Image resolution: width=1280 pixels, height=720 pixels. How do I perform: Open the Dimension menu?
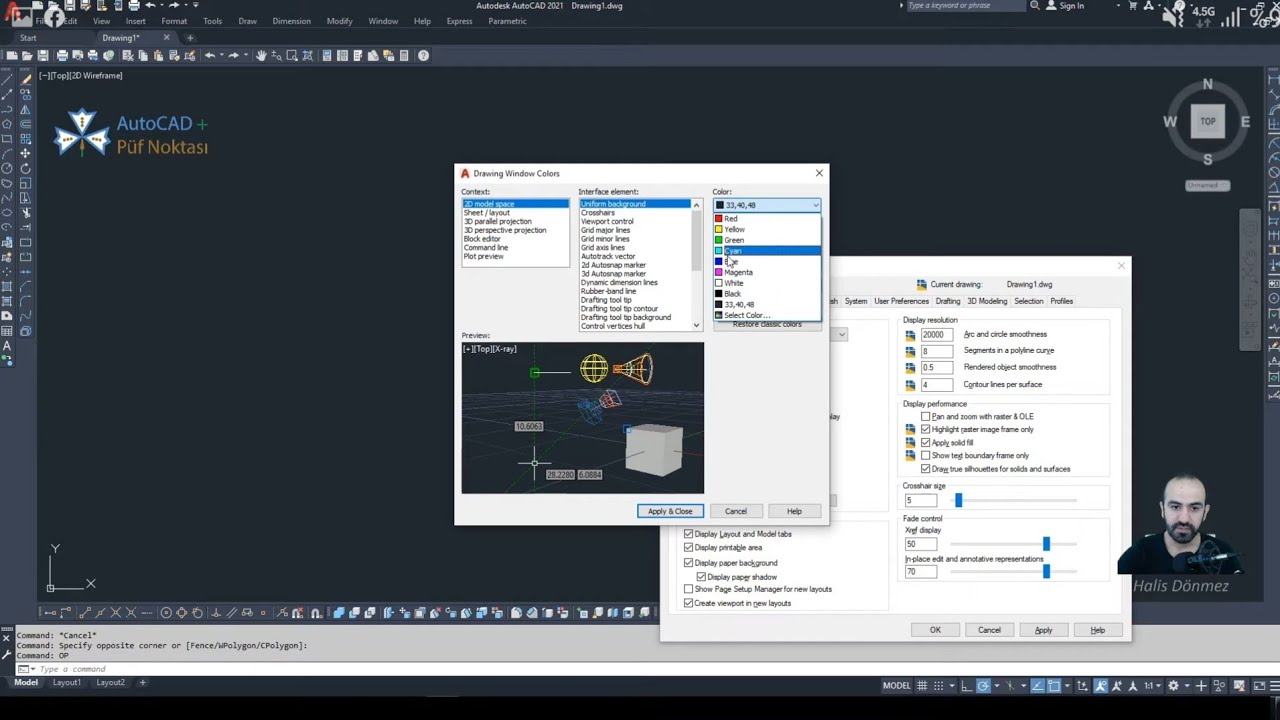[291, 21]
